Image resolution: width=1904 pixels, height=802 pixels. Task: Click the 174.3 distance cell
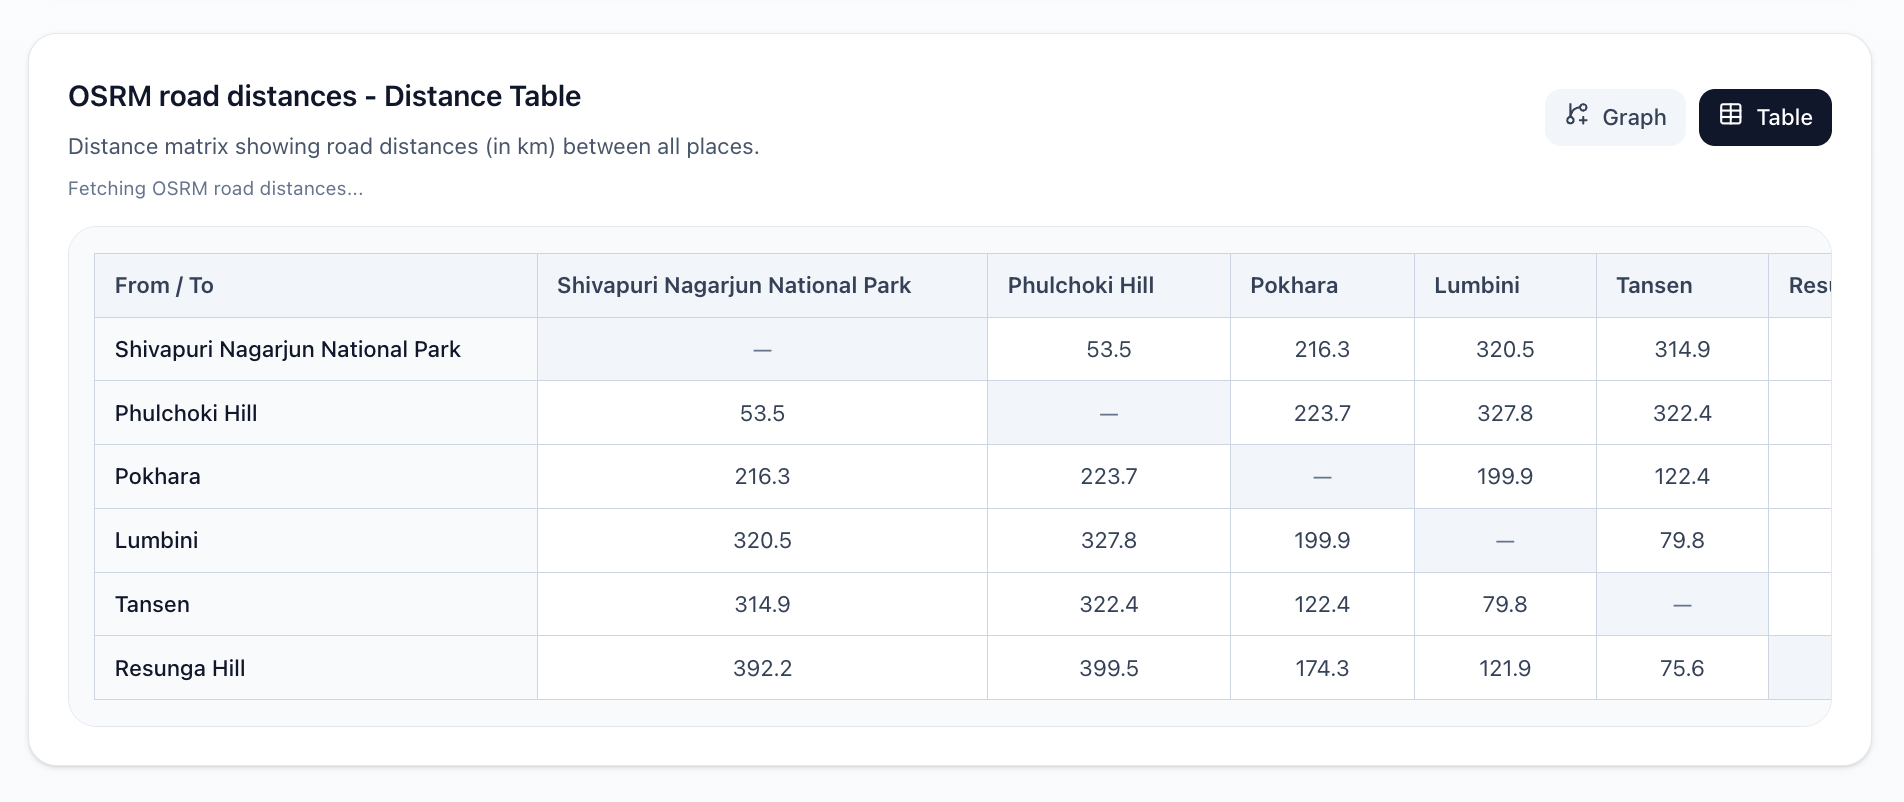pyautogui.click(x=1322, y=668)
